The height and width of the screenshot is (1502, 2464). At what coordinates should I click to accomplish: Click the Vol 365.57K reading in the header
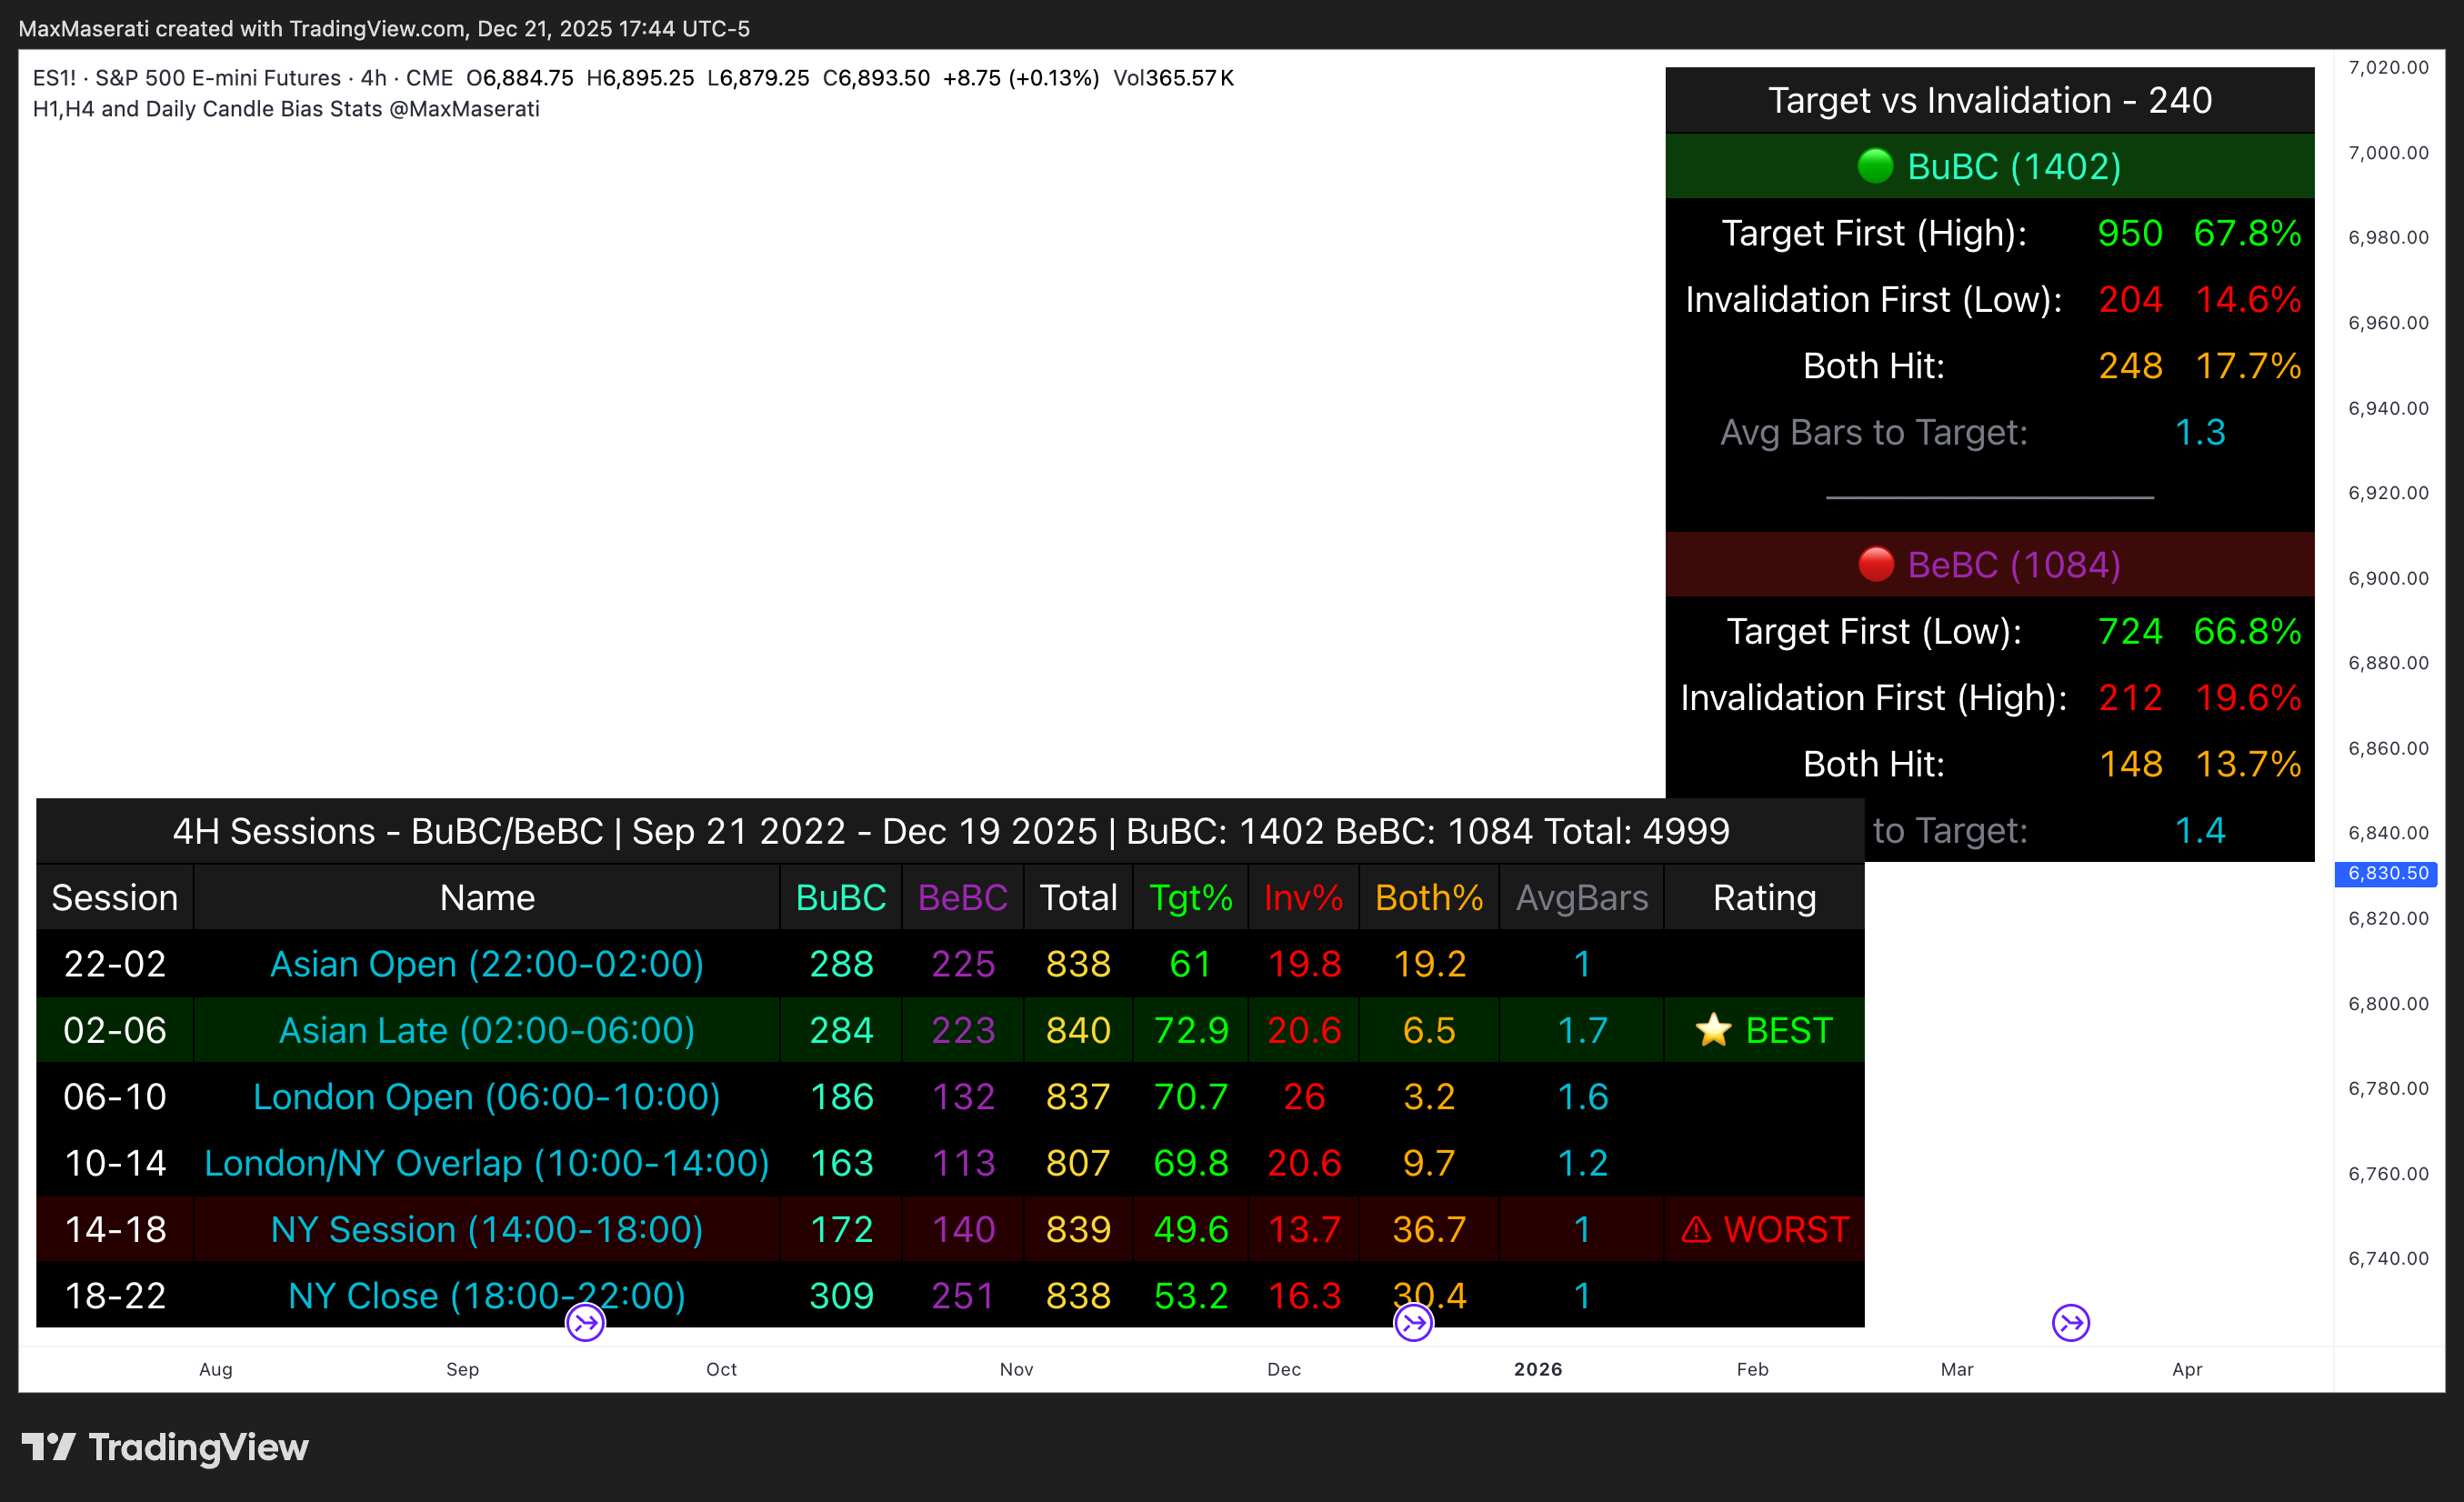[x=1174, y=78]
